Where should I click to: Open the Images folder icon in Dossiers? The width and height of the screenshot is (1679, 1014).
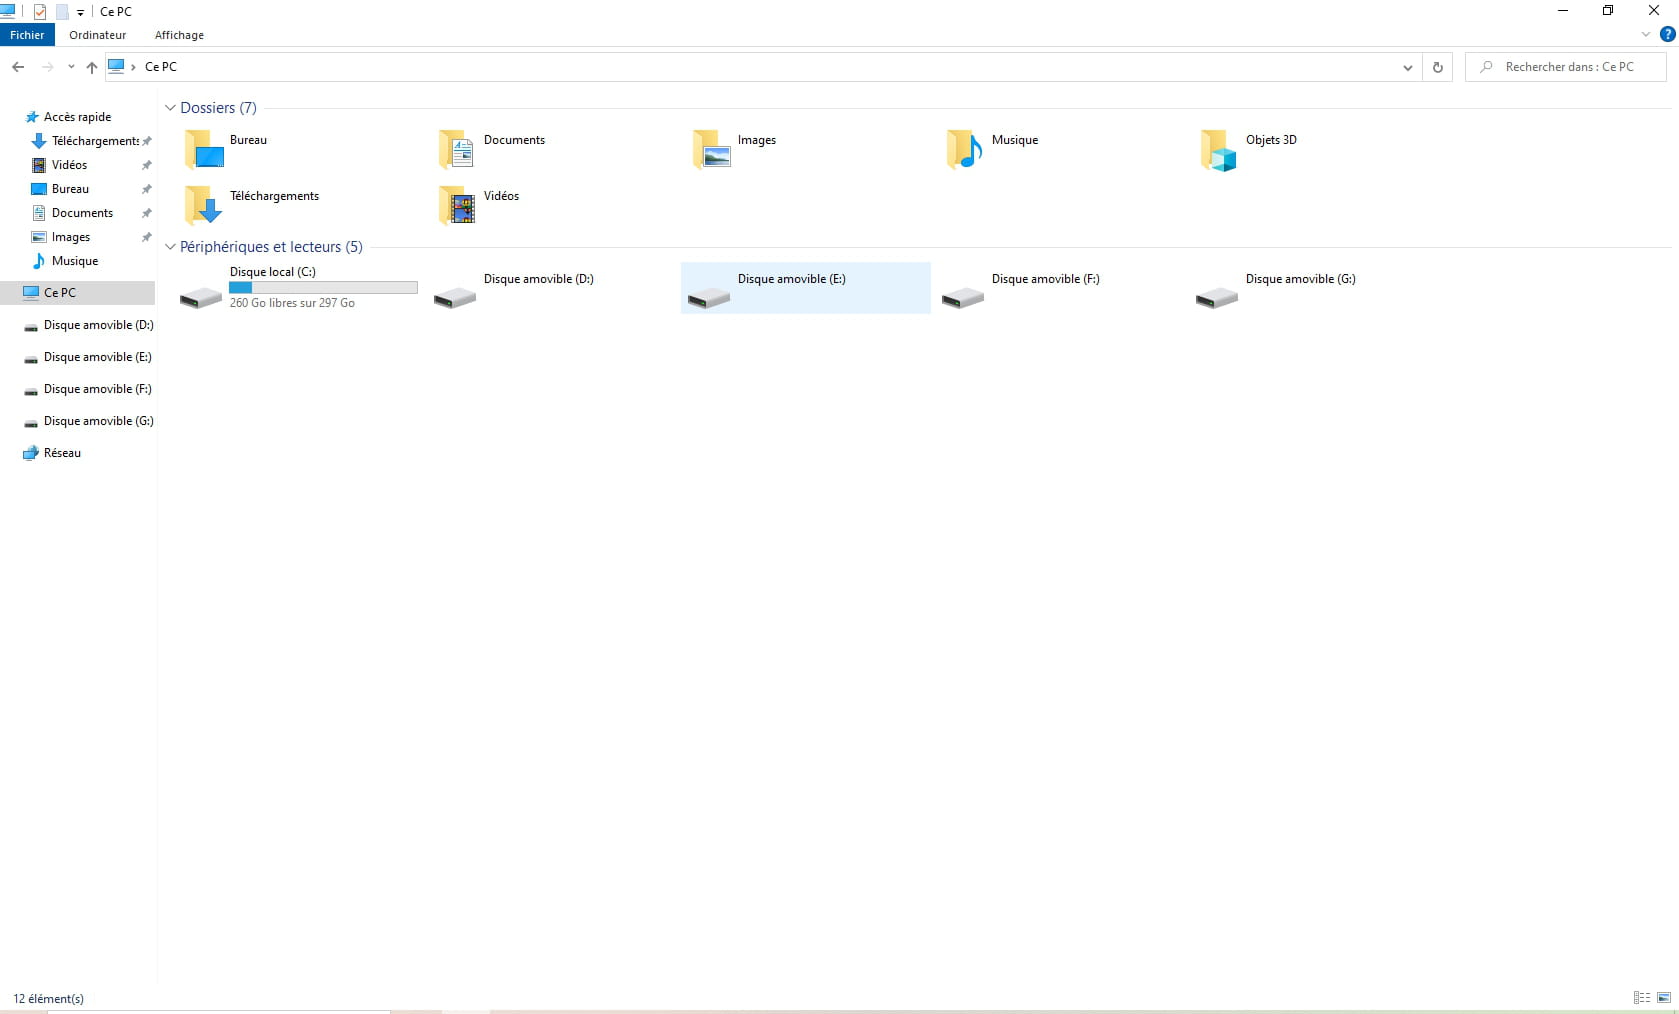(712, 149)
